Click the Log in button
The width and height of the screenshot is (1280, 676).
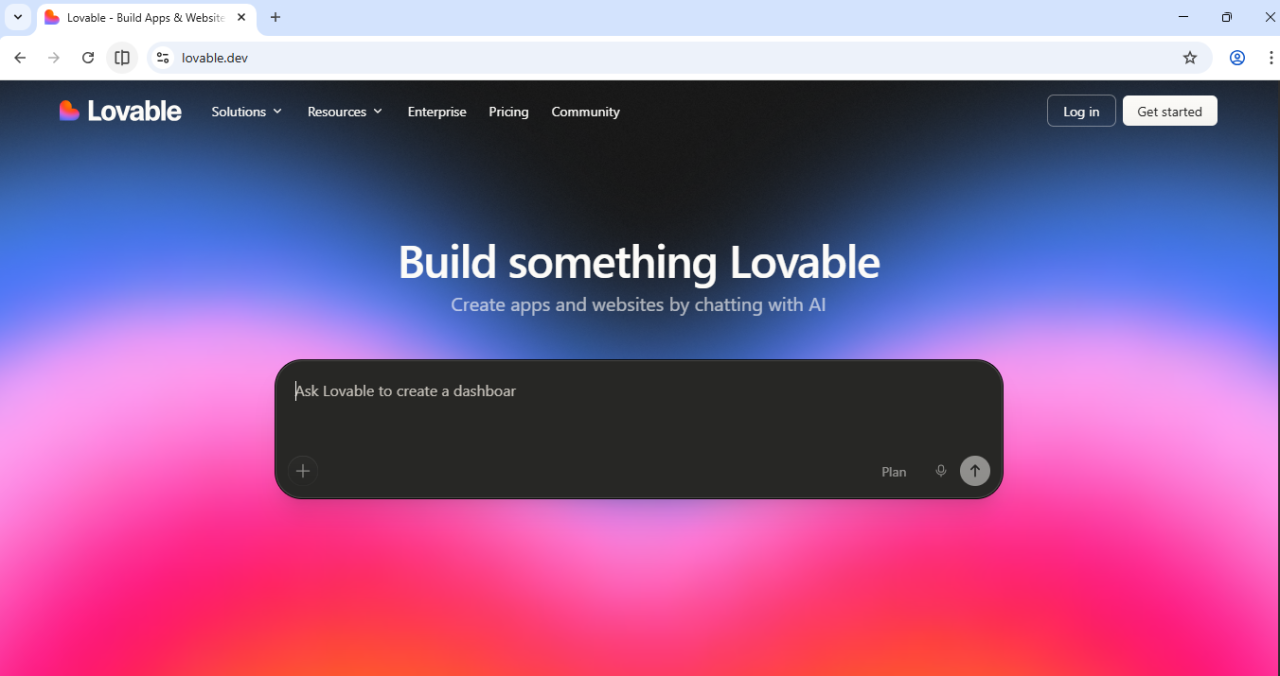click(x=1081, y=111)
